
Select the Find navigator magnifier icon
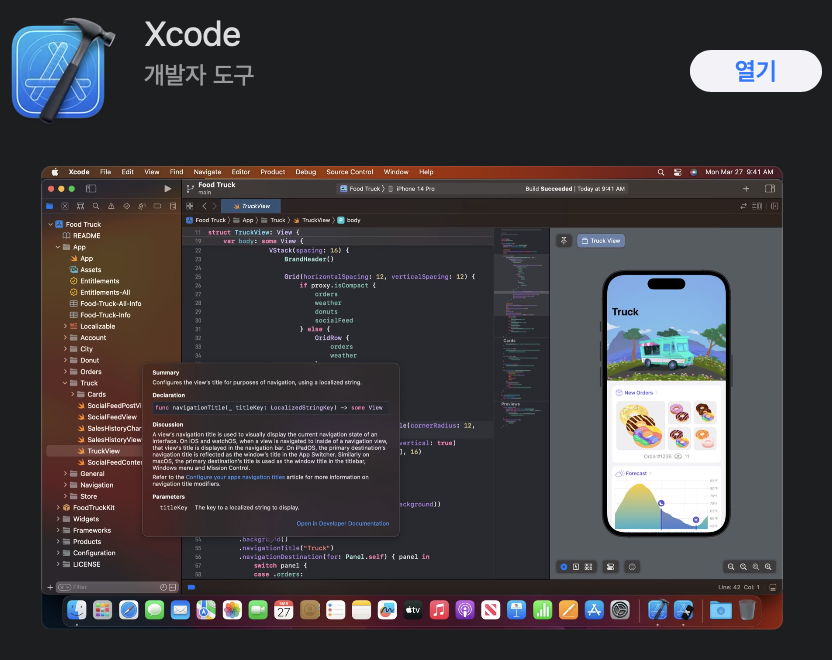96,206
